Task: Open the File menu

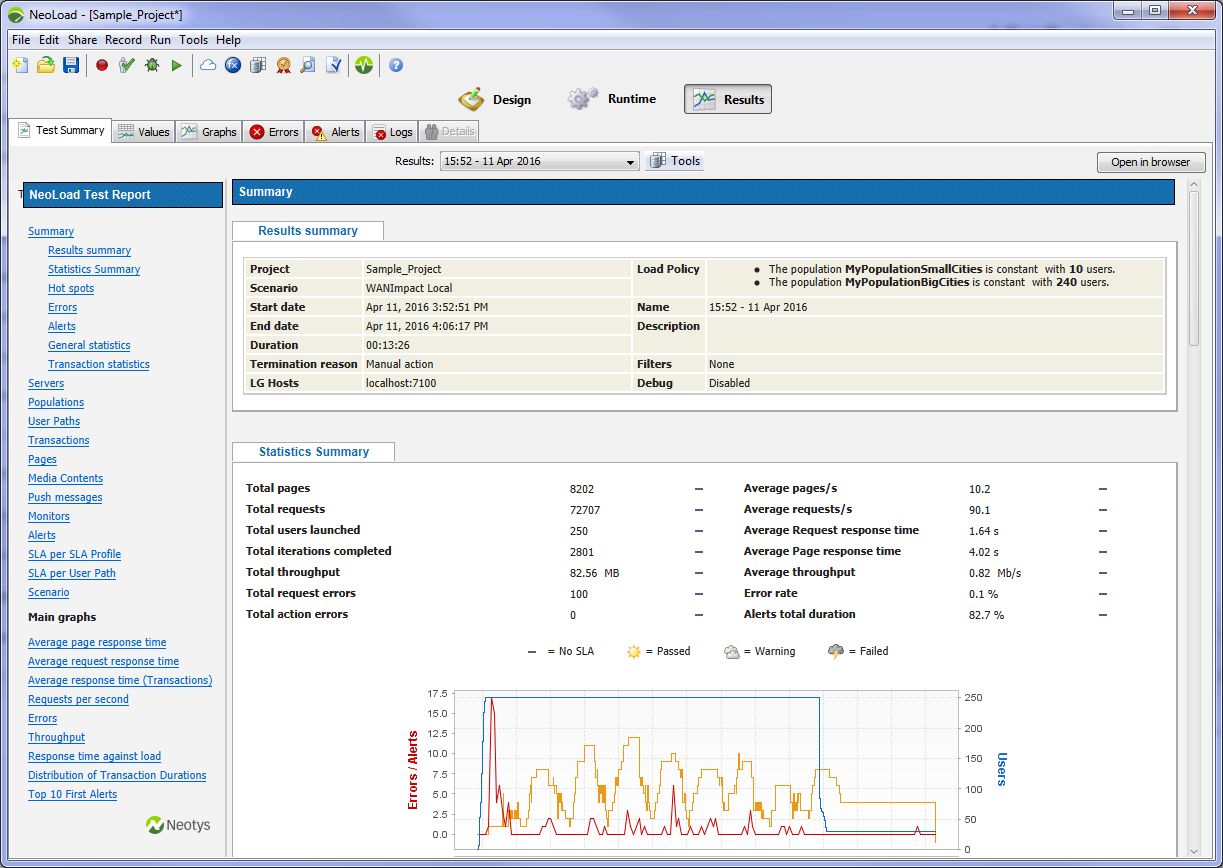Action: 21,40
